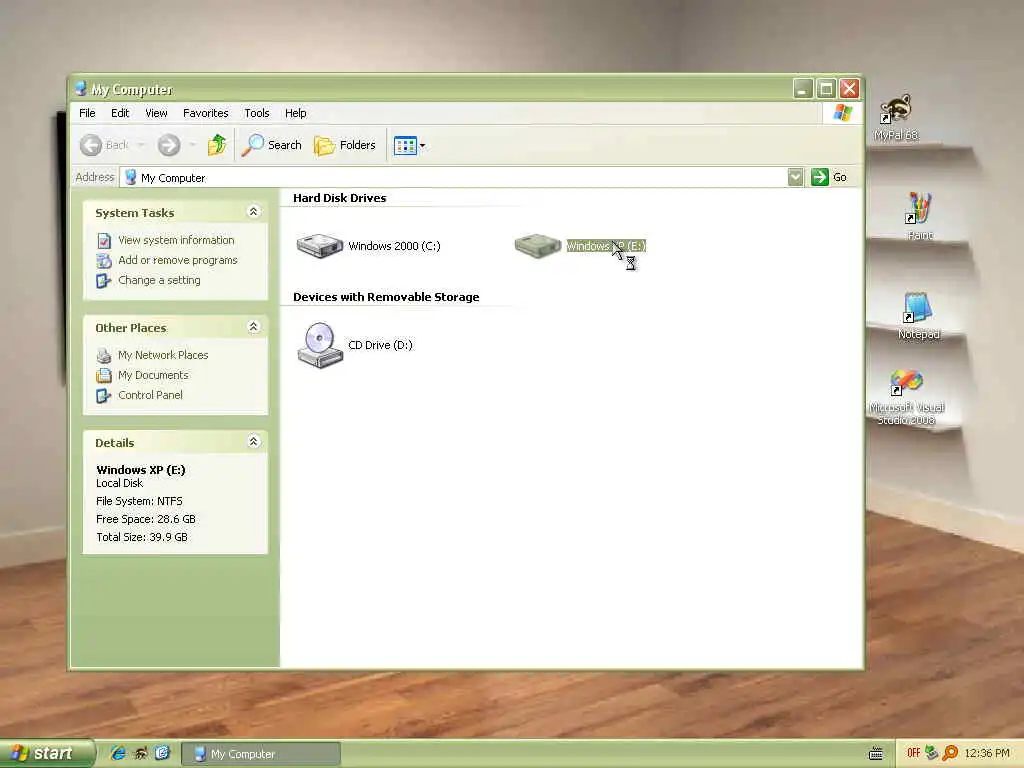Open the Help menu
Image resolution: width=1024 pixels, height=768 pixels.
(x=295, y=113)
